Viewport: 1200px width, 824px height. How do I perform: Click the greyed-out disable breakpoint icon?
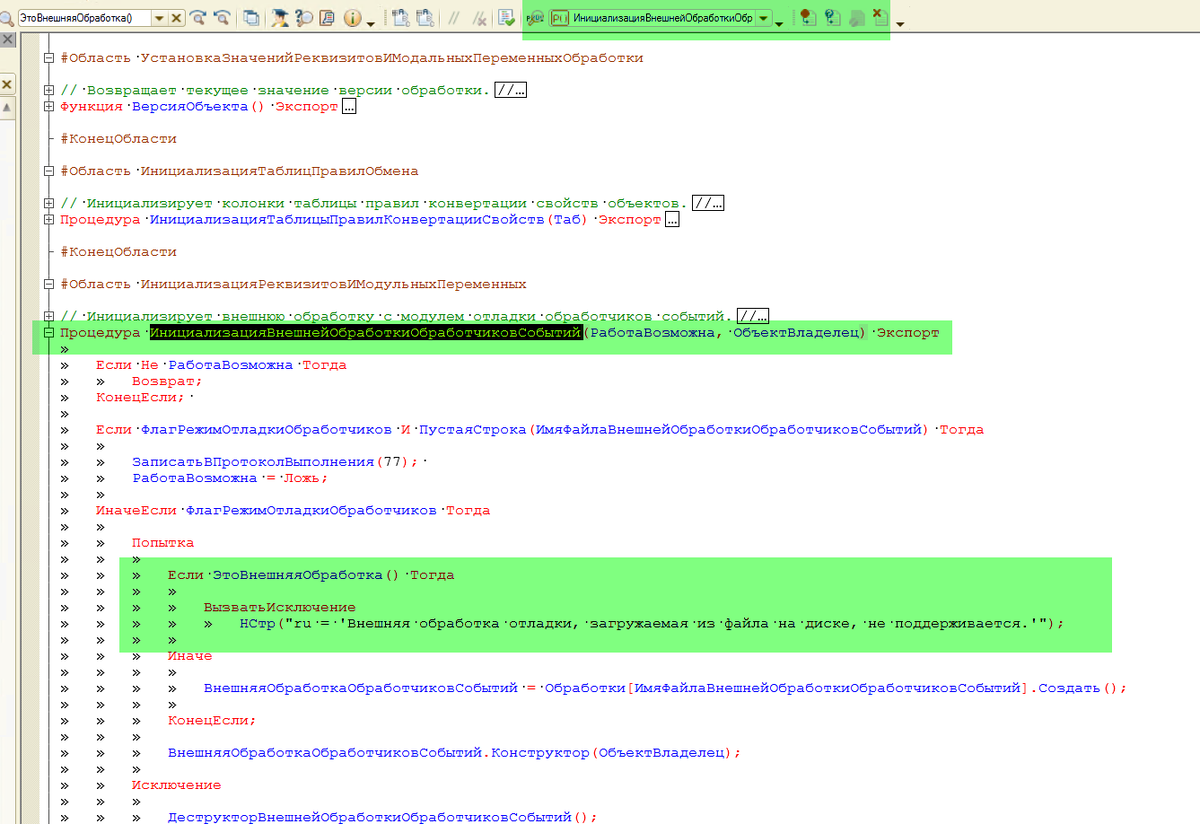click(856, 18)
